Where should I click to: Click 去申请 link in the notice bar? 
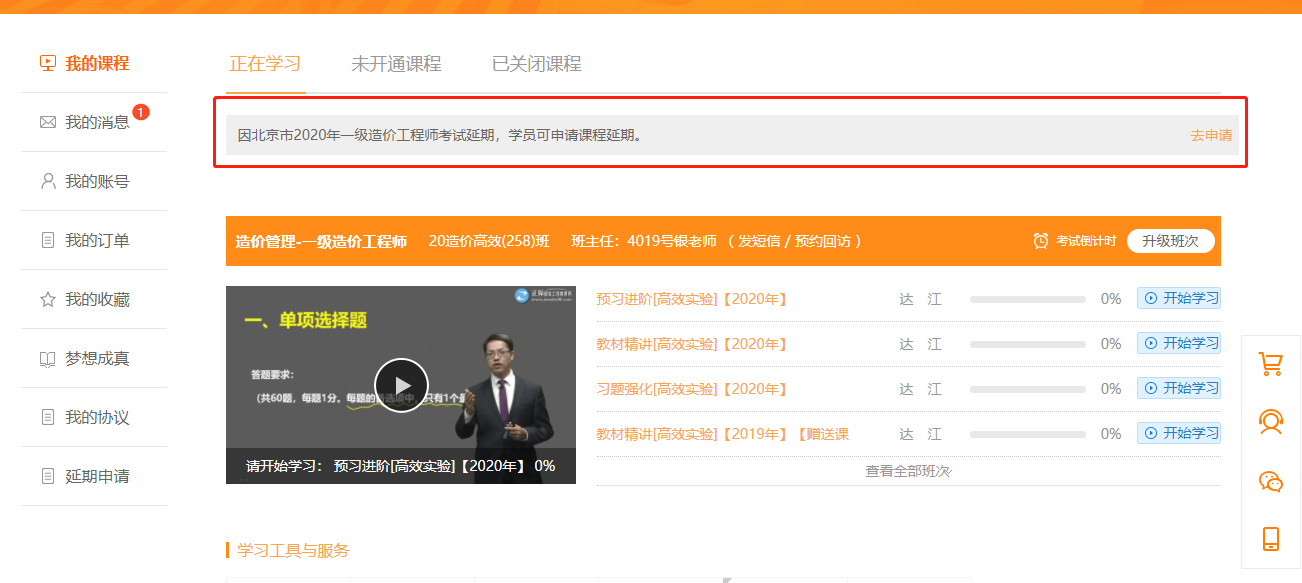tap(1210, 135)
